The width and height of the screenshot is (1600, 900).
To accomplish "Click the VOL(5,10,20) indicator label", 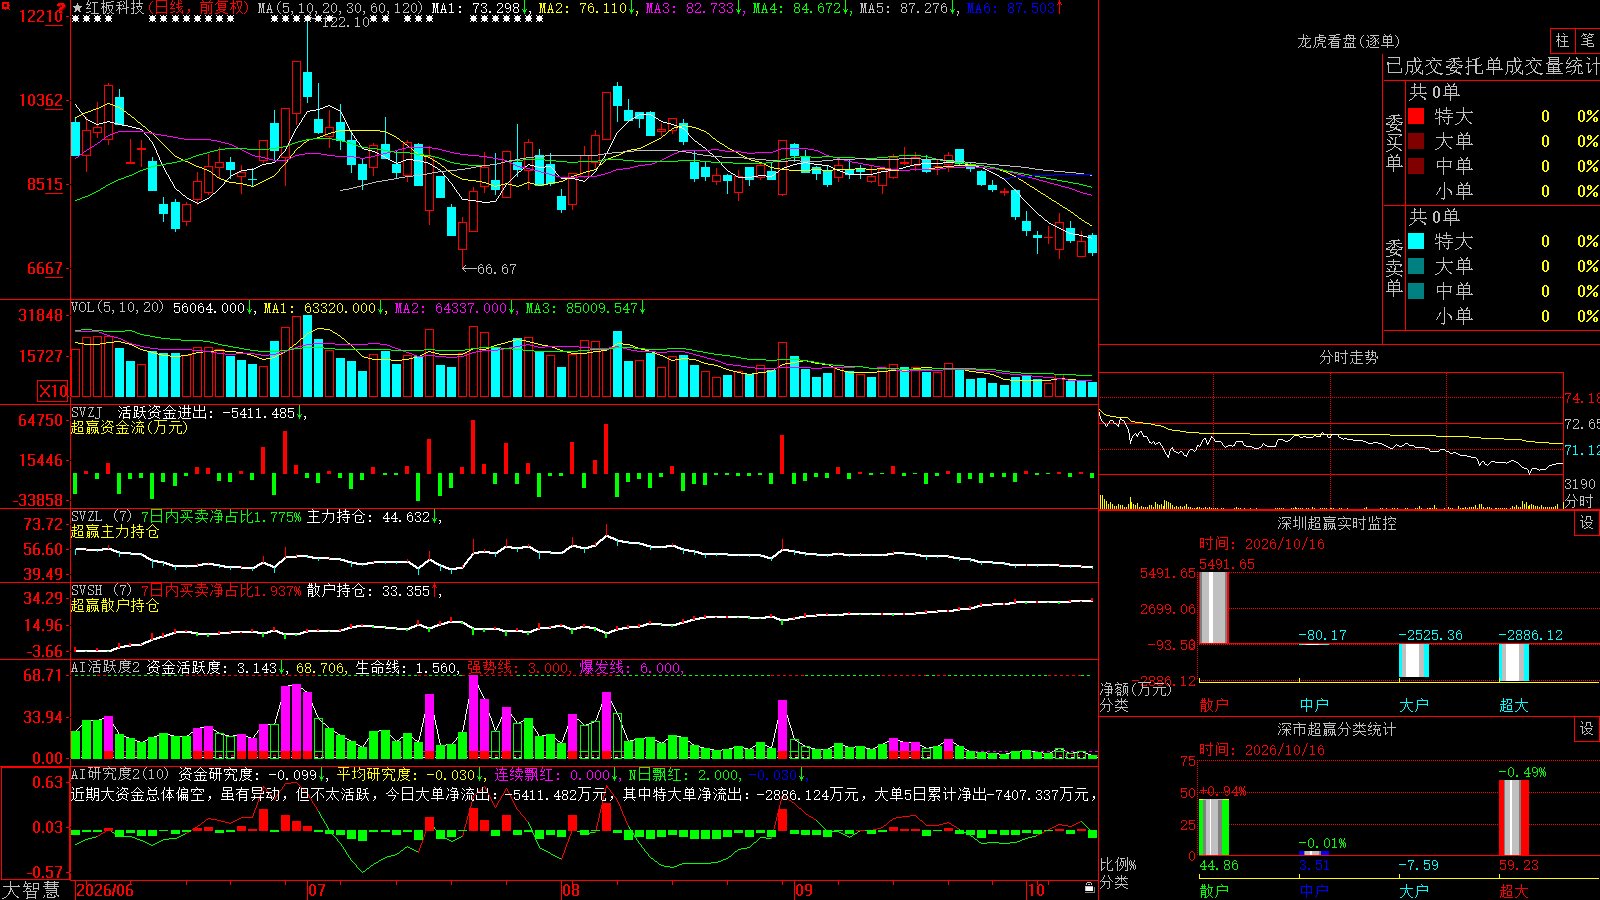I will (117, 308).
